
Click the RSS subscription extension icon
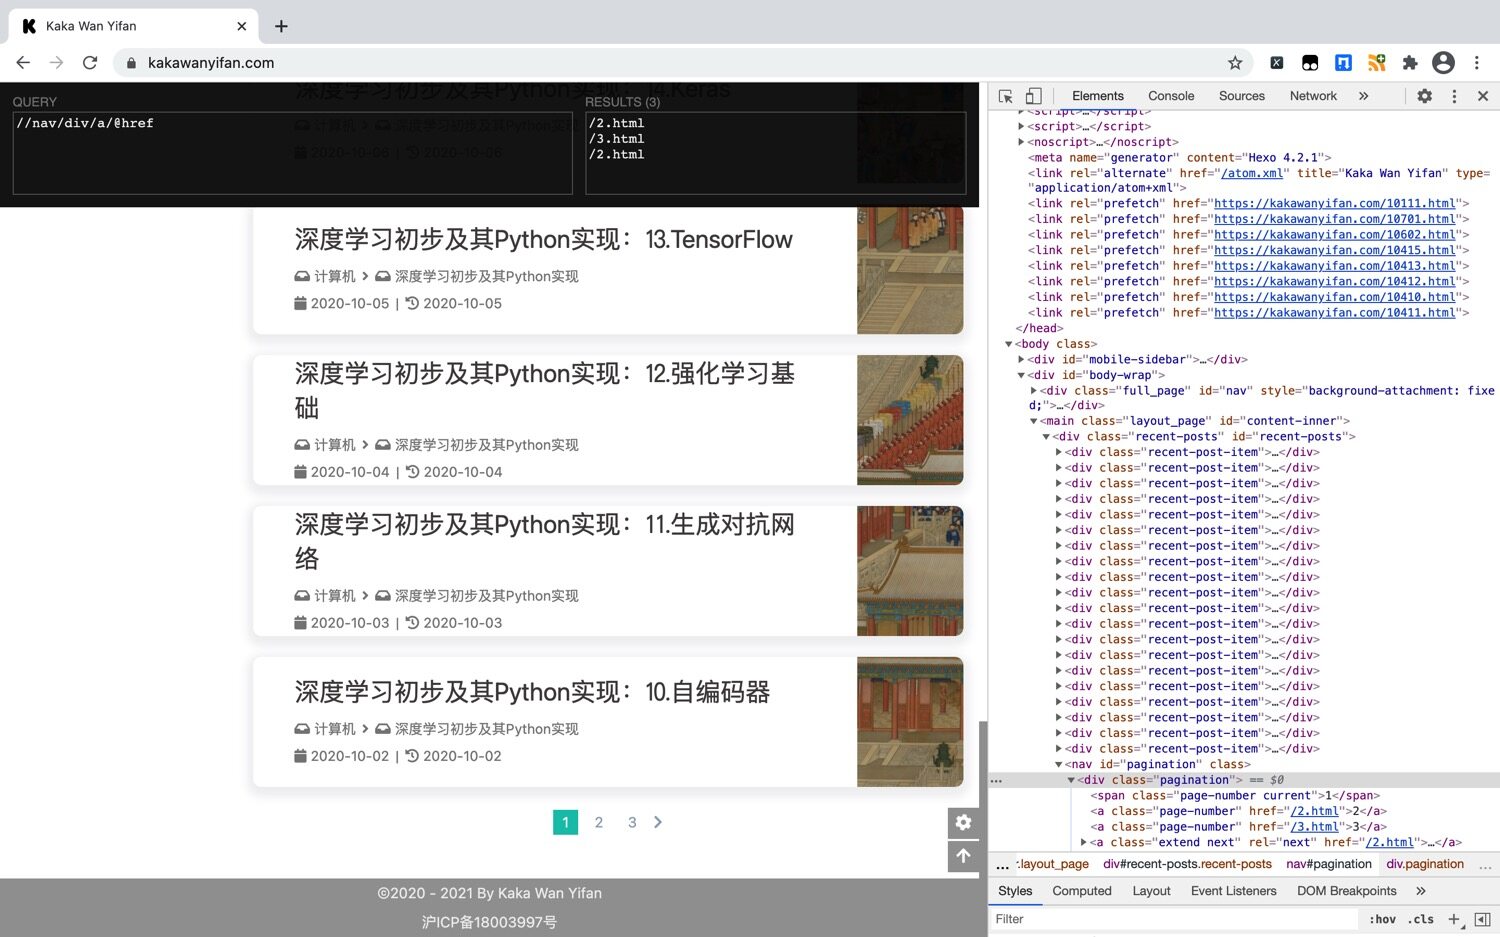pyautogui.click(x=1376, y=62)
